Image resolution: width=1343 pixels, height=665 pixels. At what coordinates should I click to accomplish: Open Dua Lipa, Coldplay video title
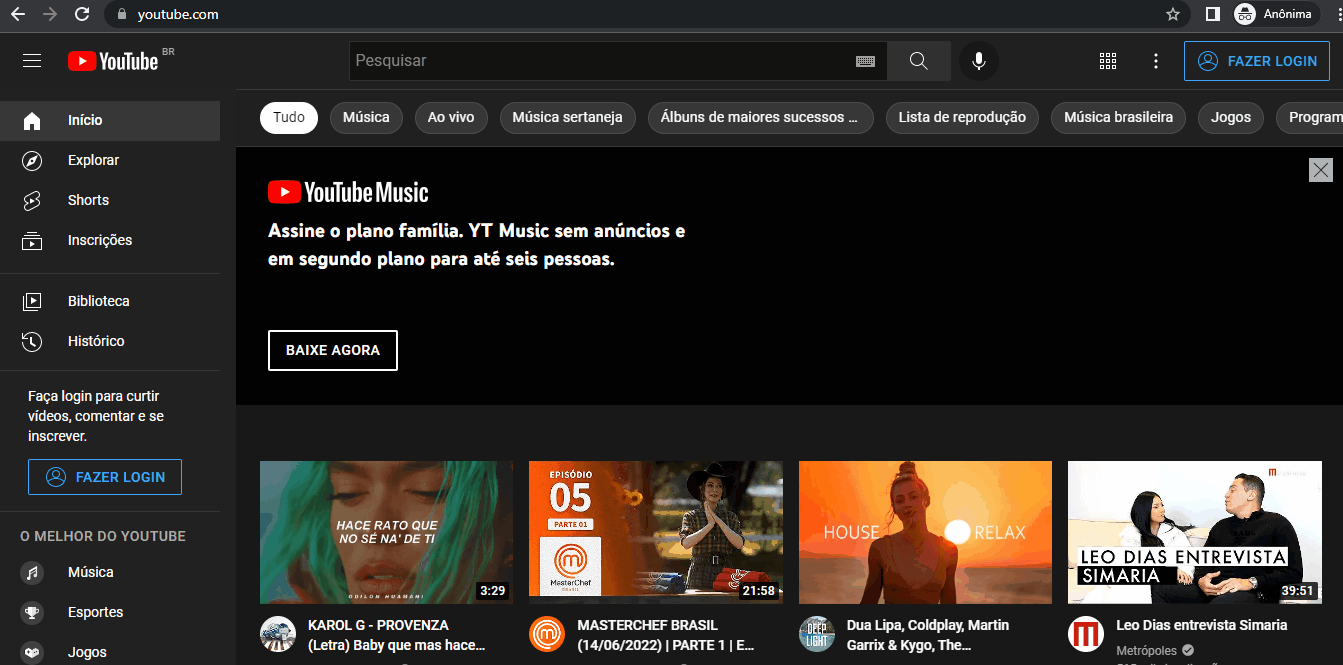pos(929,635)
